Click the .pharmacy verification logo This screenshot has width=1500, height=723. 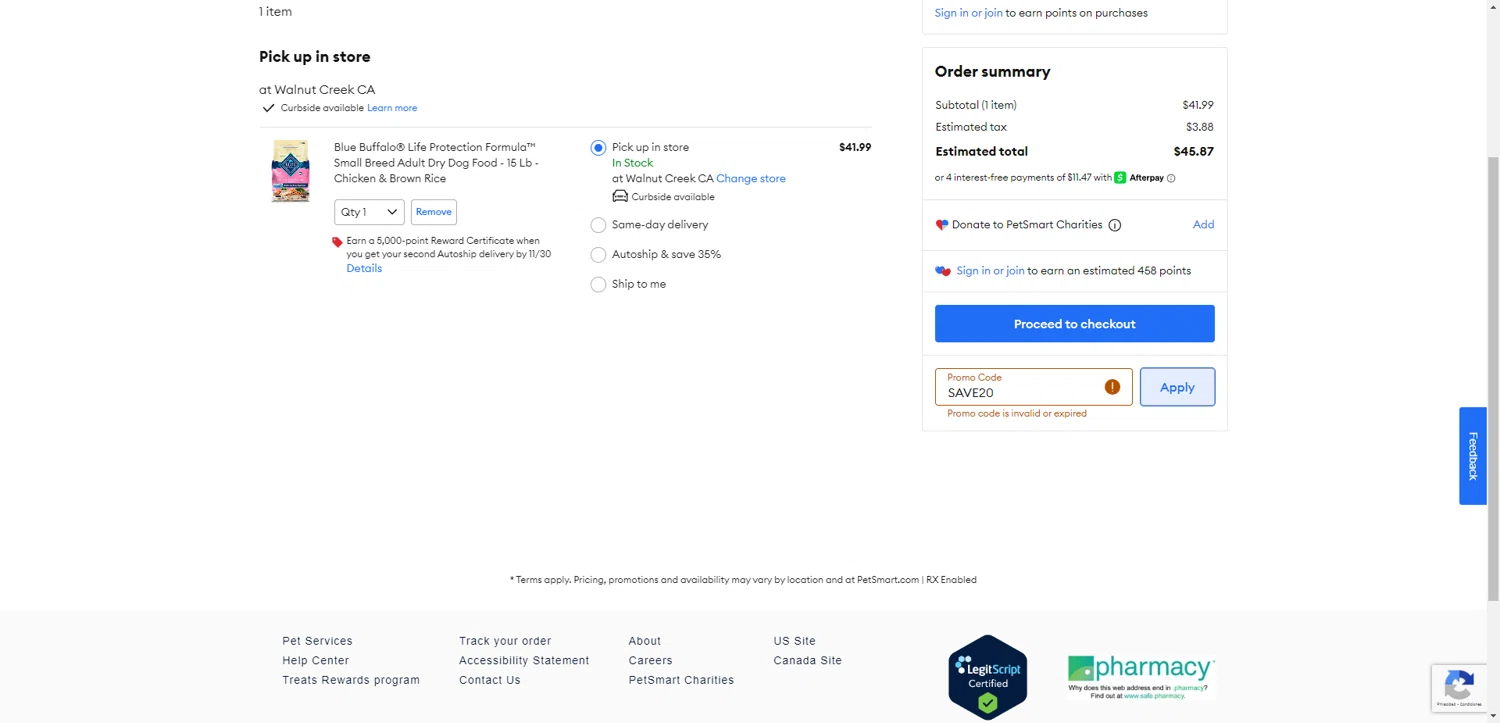[1141, 677]
